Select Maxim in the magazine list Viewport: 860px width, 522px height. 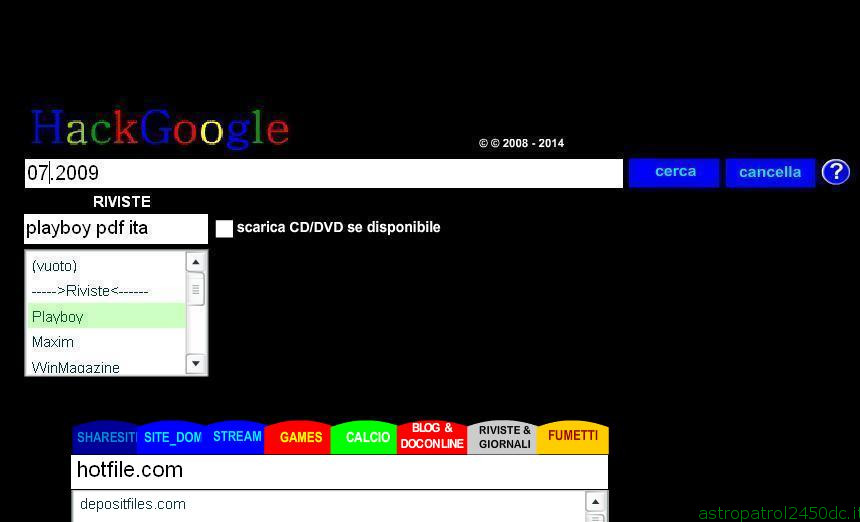coord(107,342)
